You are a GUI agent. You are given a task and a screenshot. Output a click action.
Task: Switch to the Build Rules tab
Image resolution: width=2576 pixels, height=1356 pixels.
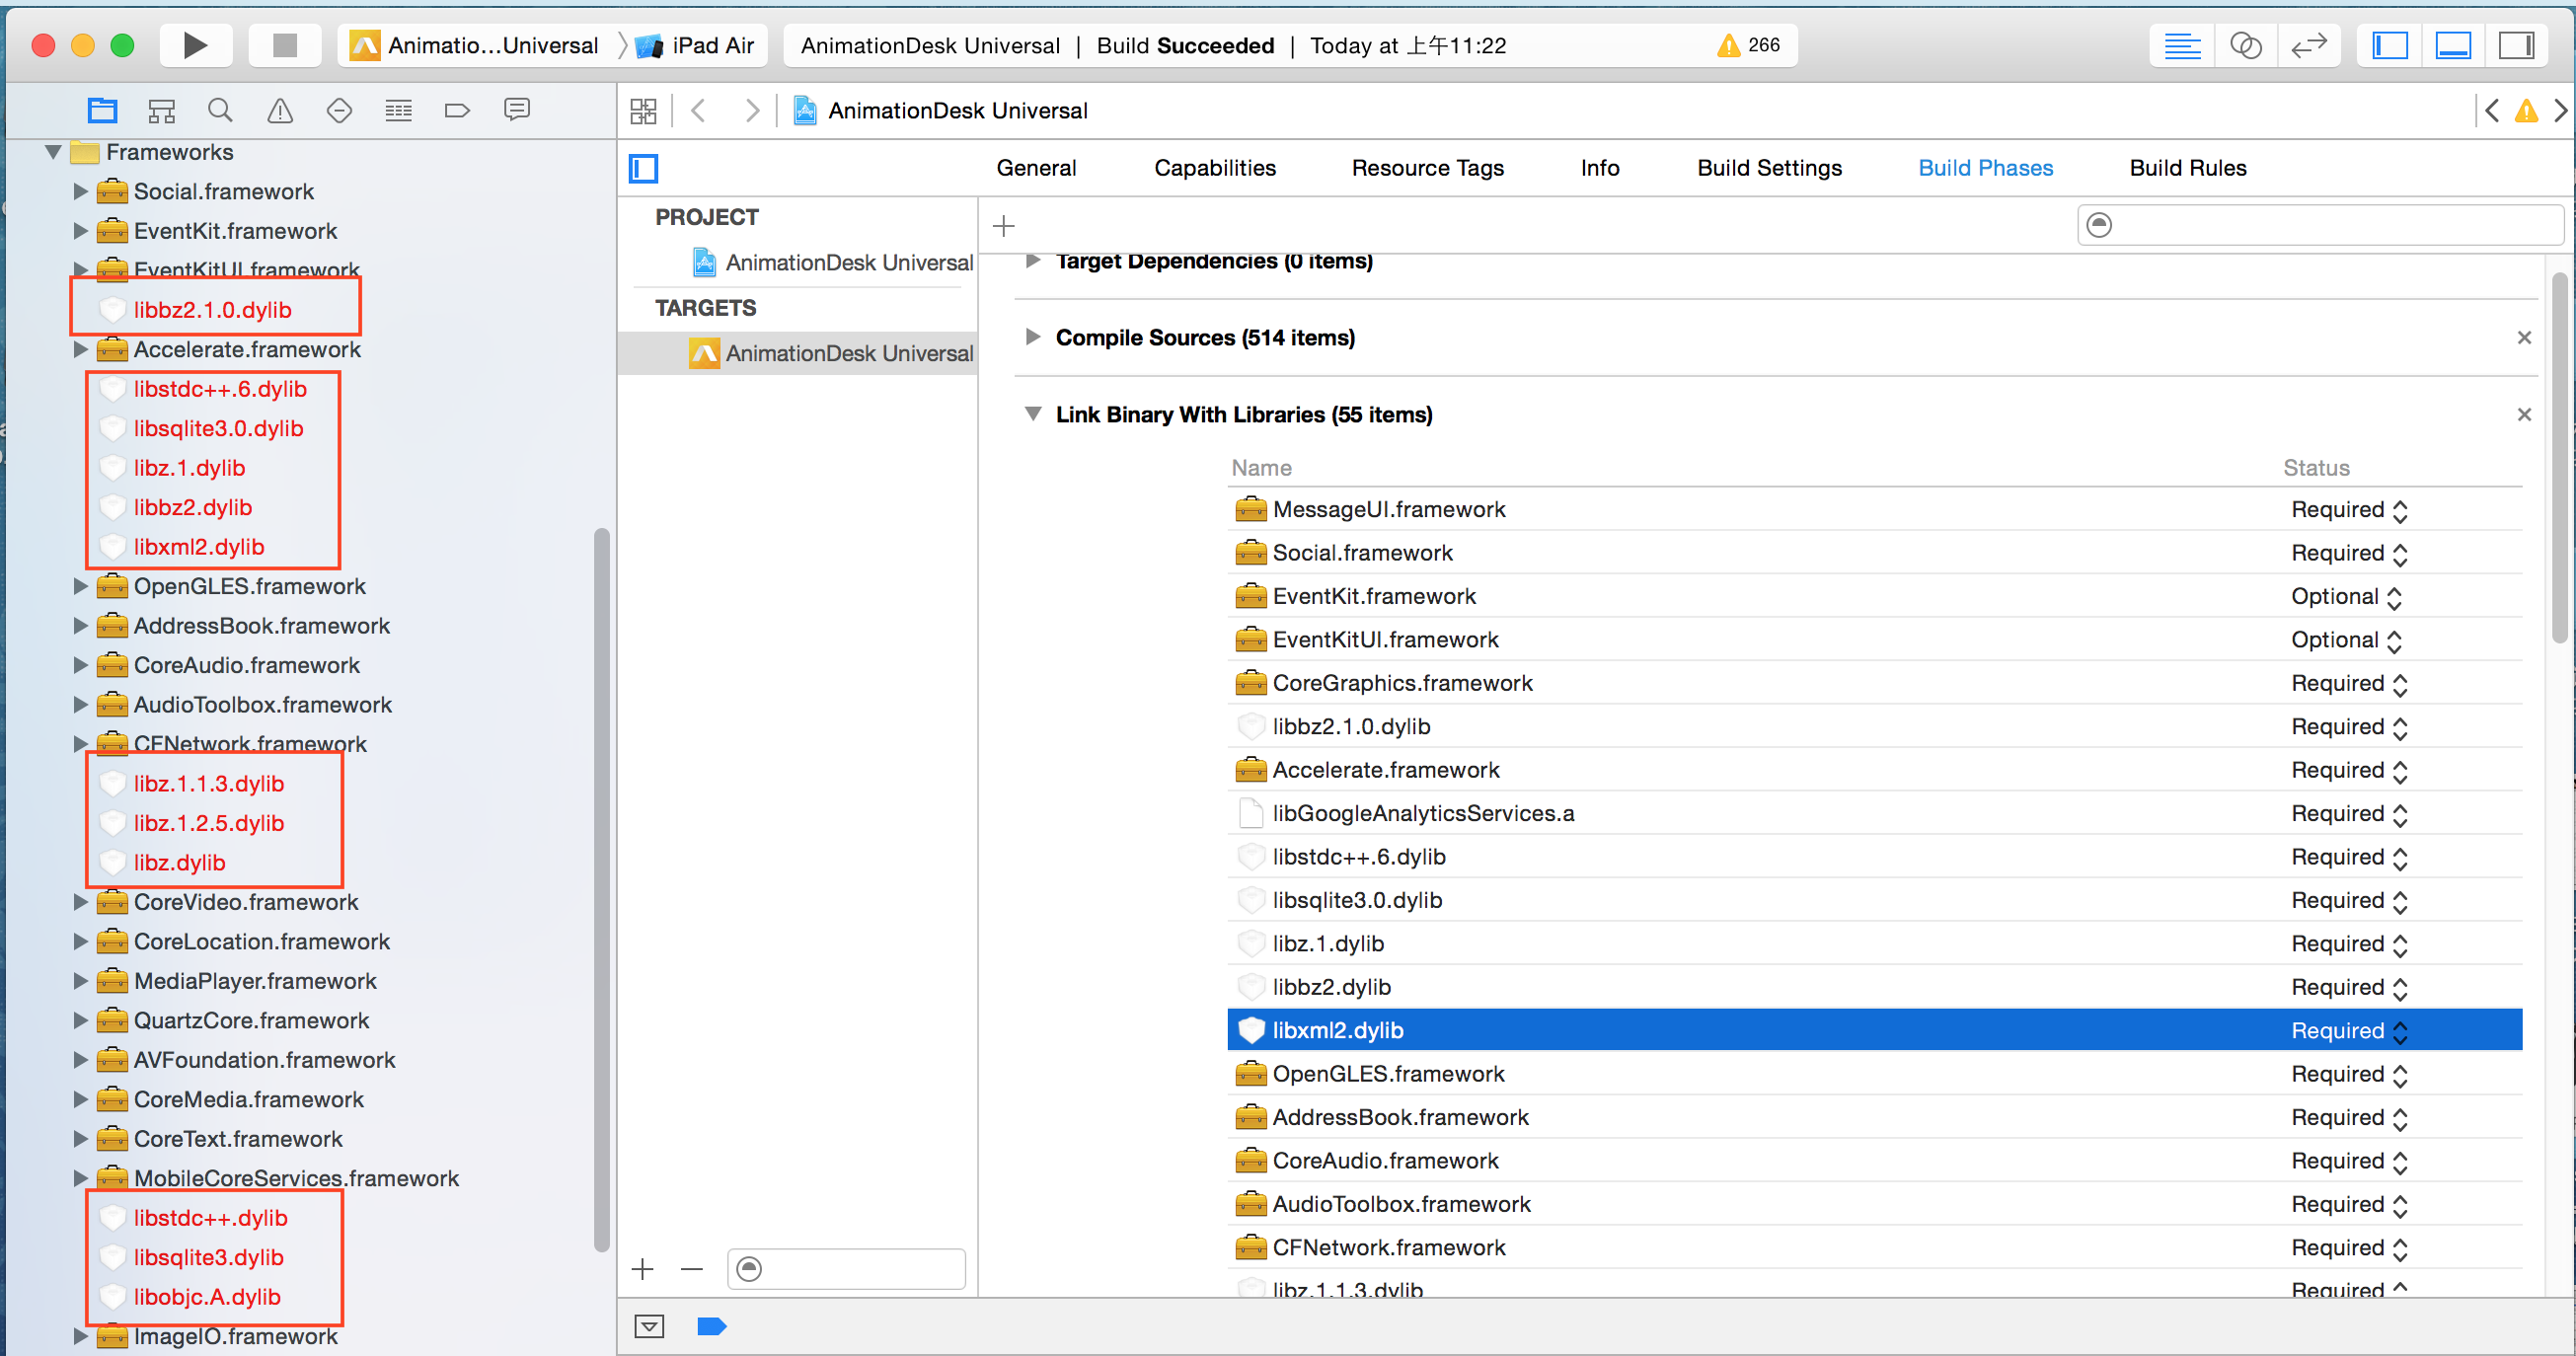[2187, 168]
